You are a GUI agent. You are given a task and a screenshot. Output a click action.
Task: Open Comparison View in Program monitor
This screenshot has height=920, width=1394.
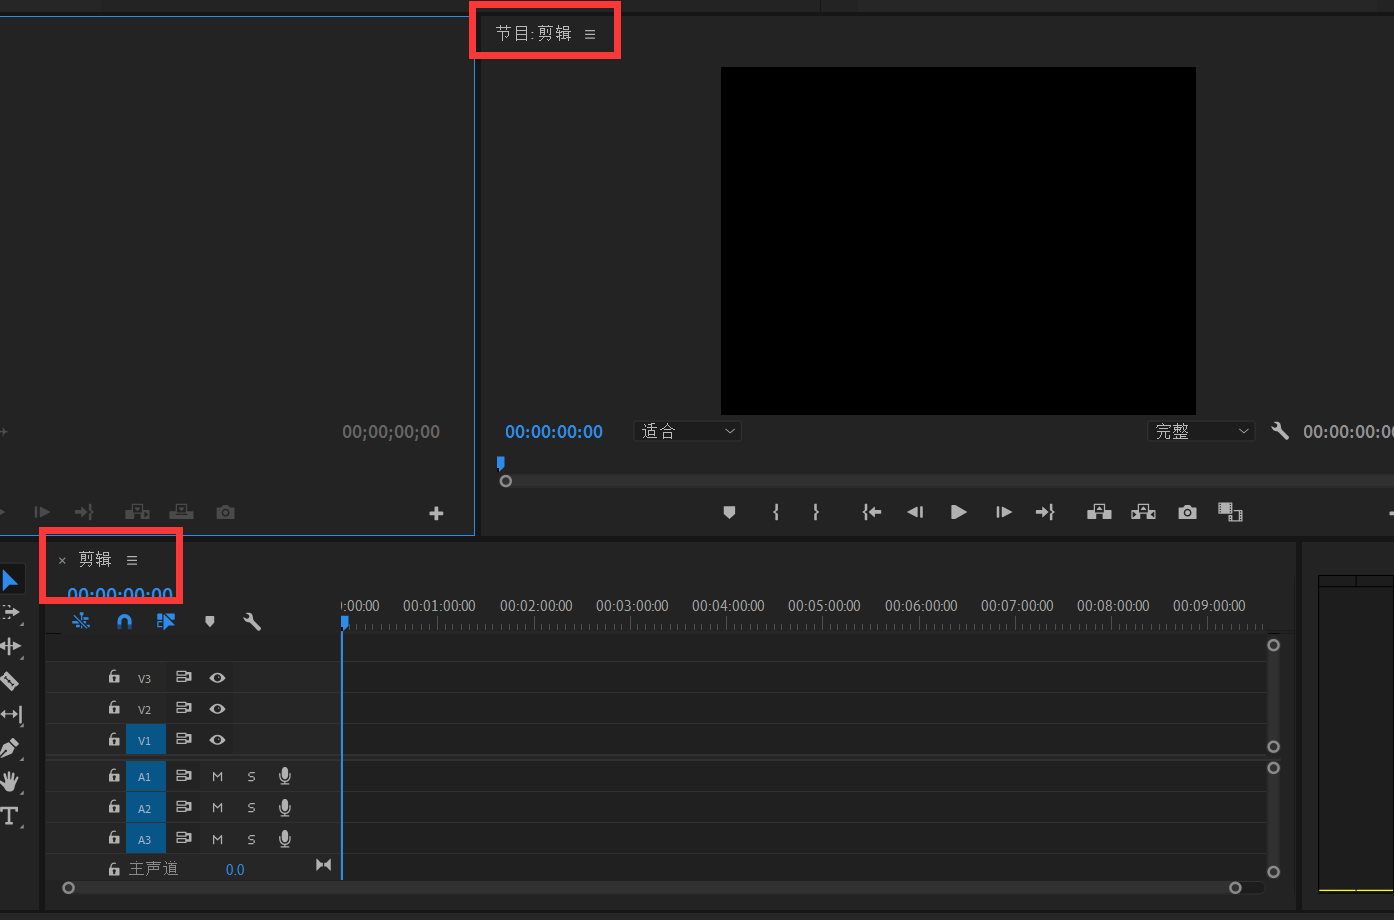pos(1230,512)
